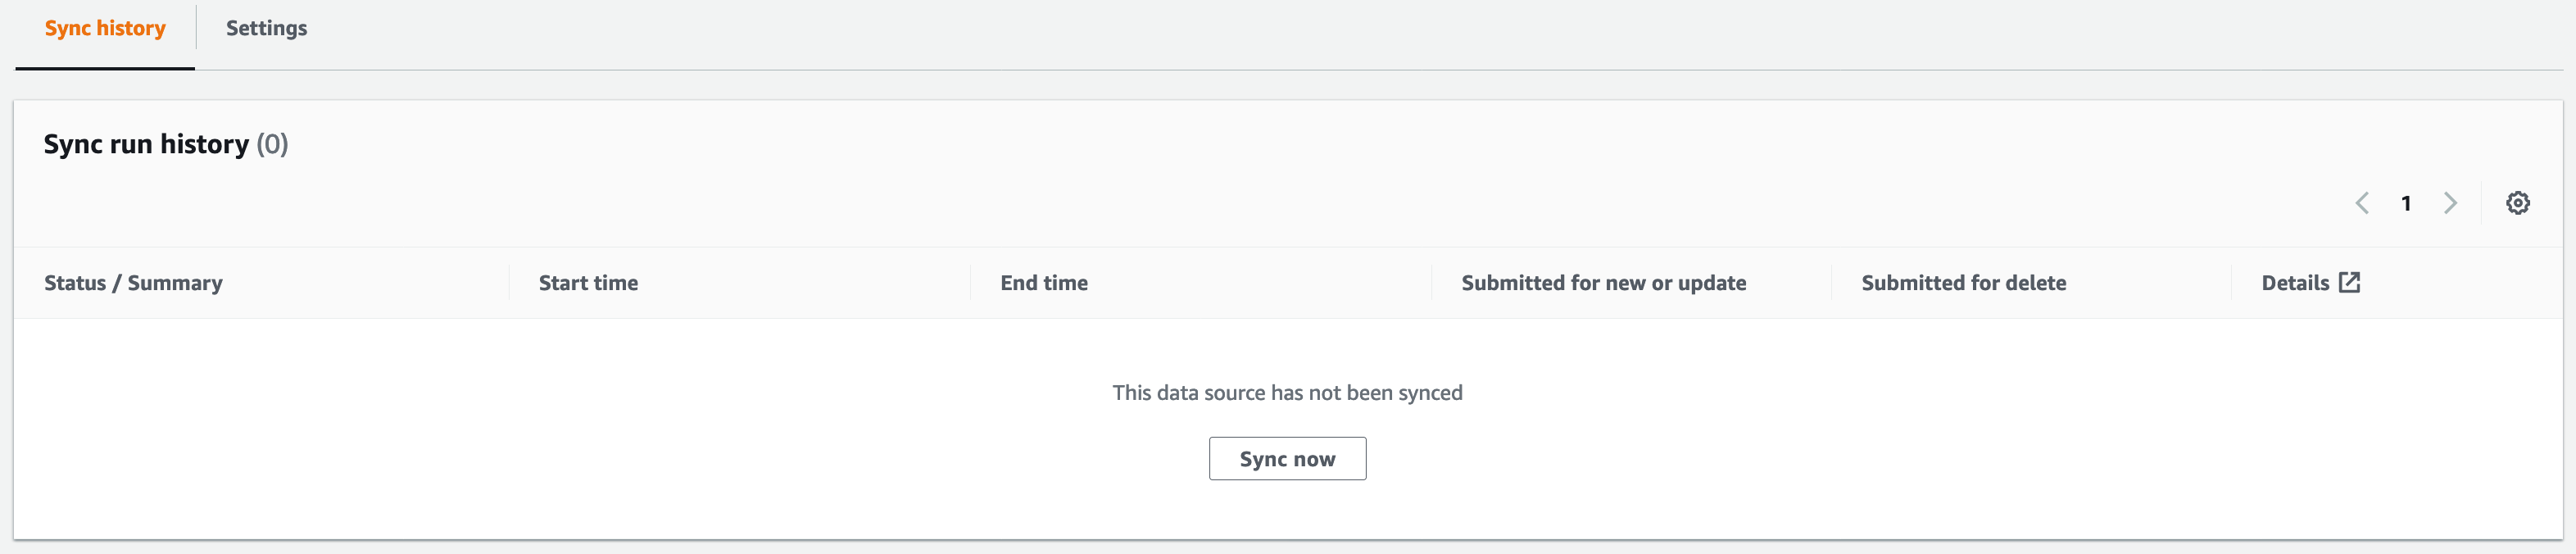Go to previous page using left chevron
The image size is (2576, 554).
2362,203
